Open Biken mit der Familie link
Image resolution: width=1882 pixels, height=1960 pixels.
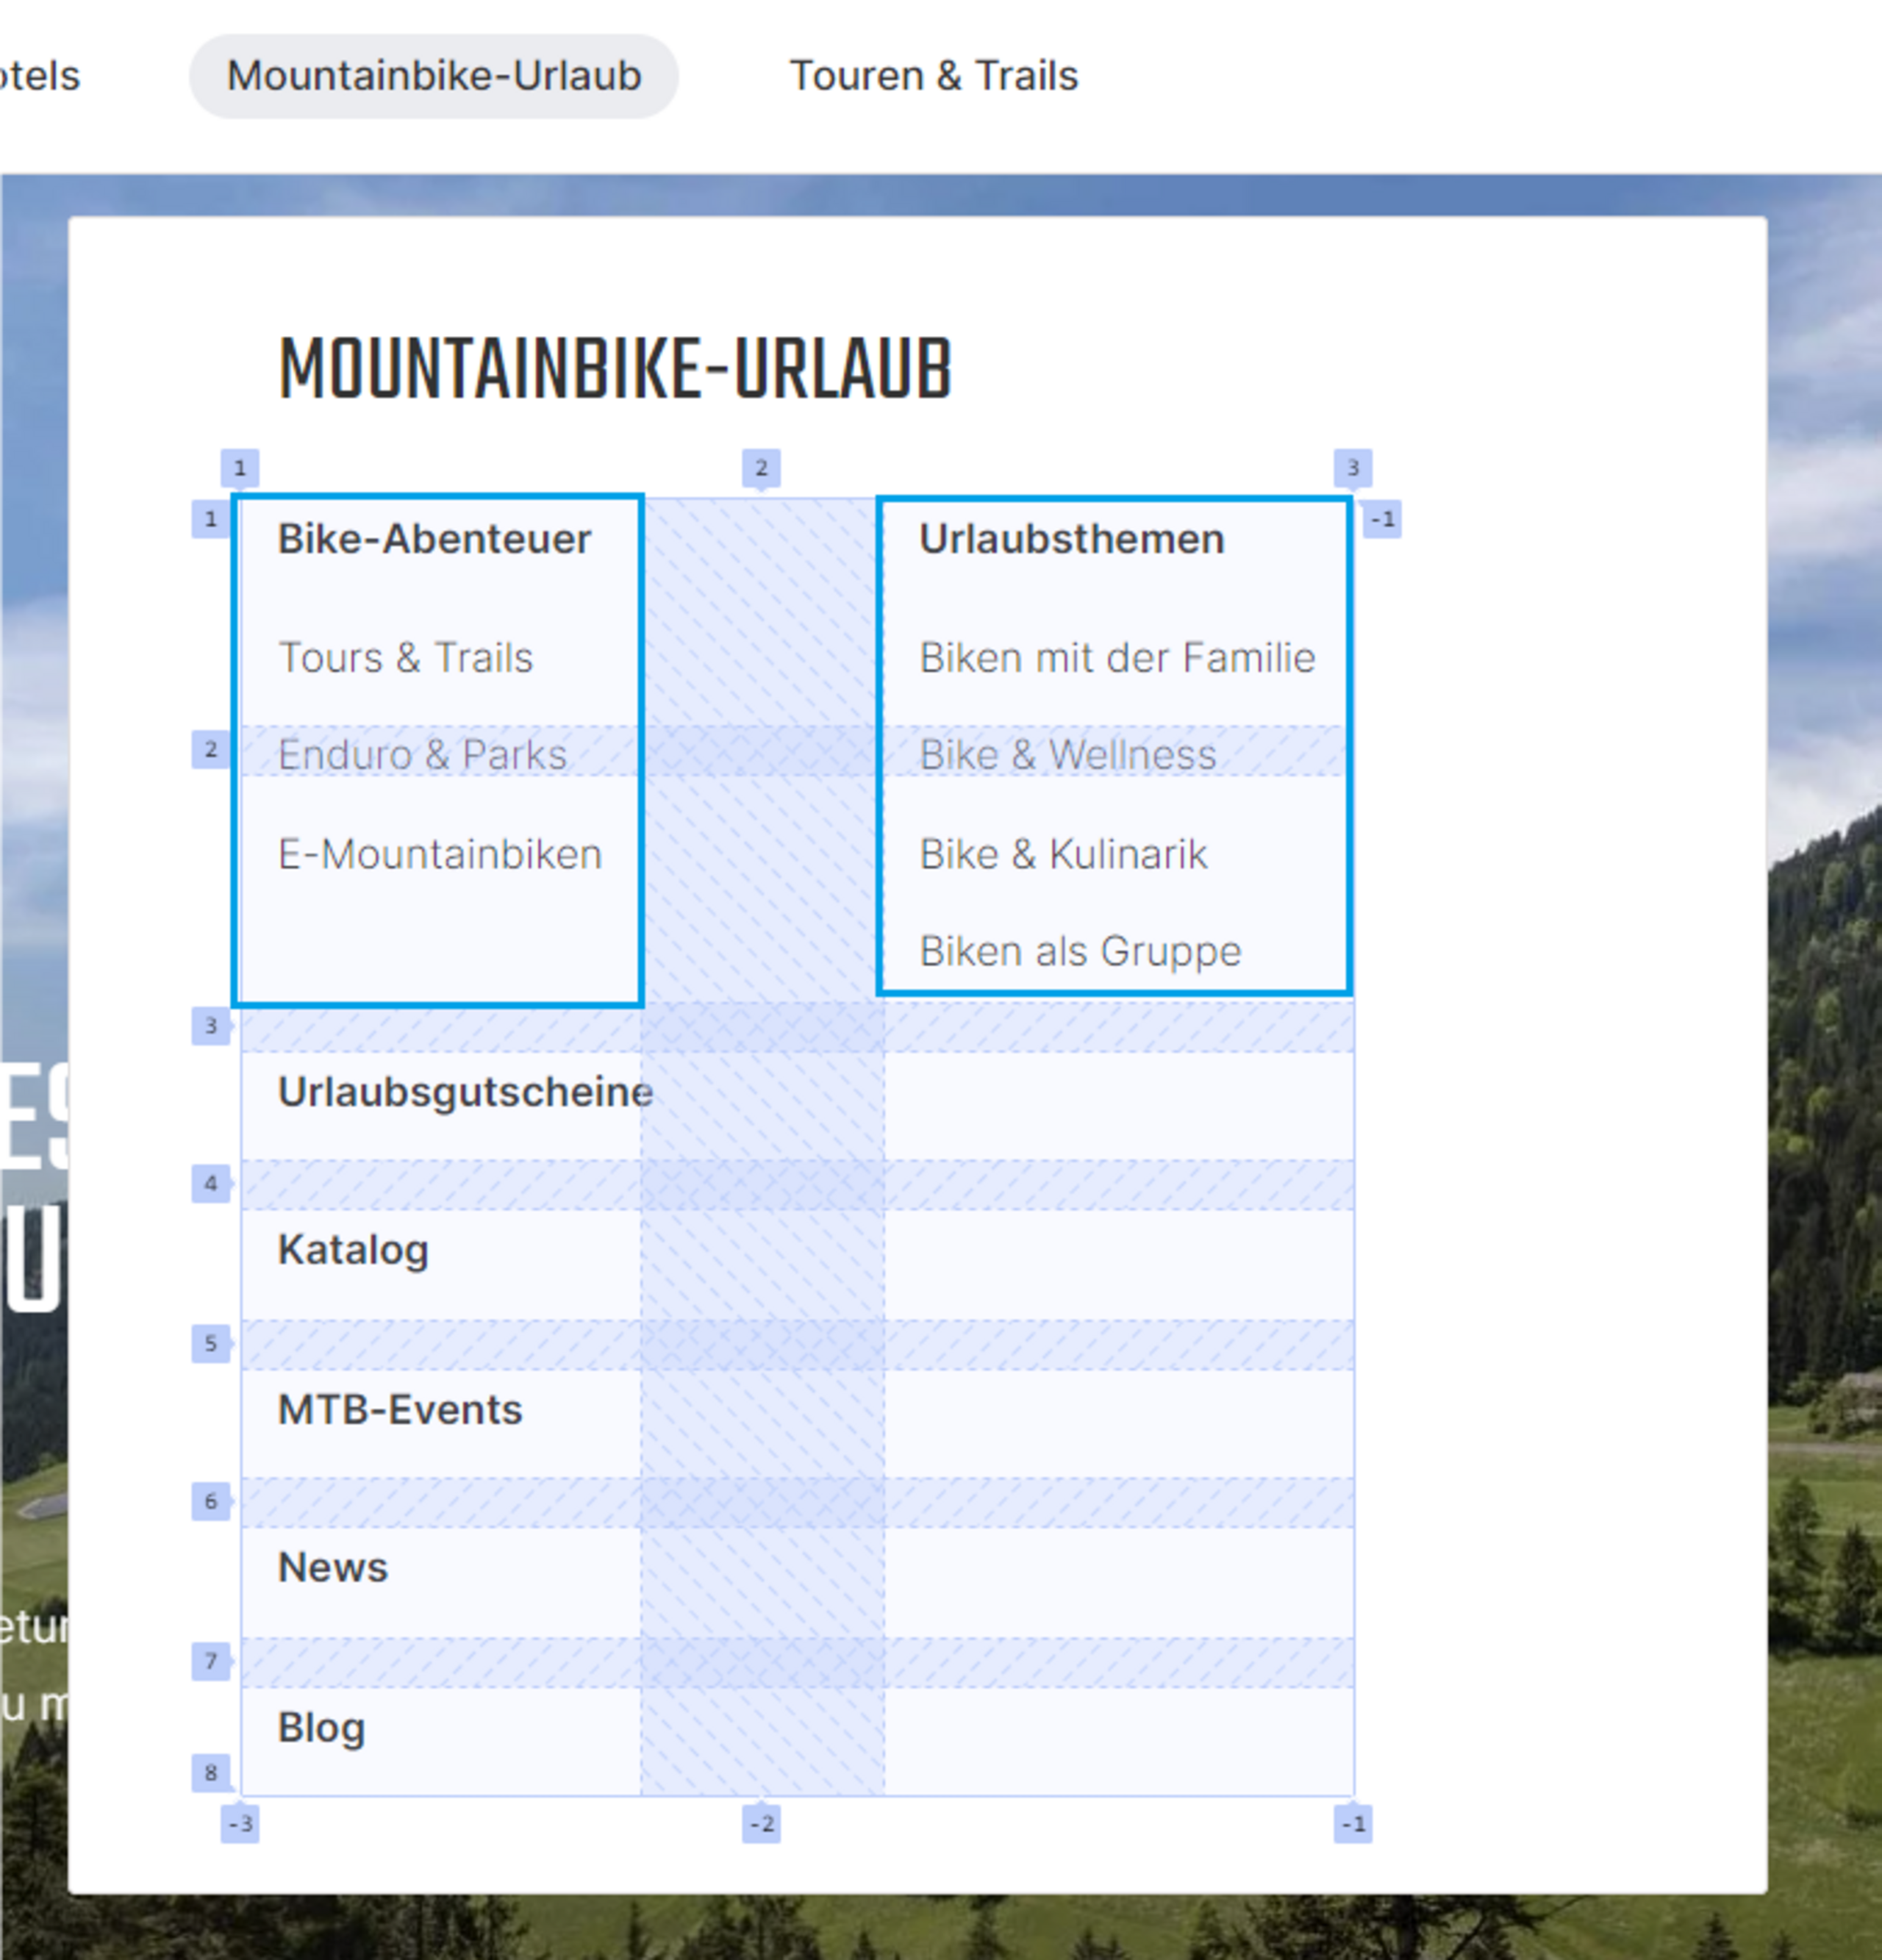[1116, 658]
